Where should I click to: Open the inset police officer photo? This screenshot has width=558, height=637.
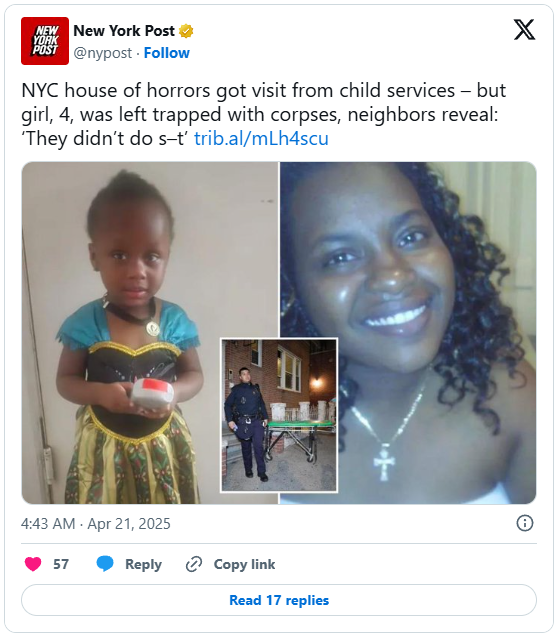279,415
